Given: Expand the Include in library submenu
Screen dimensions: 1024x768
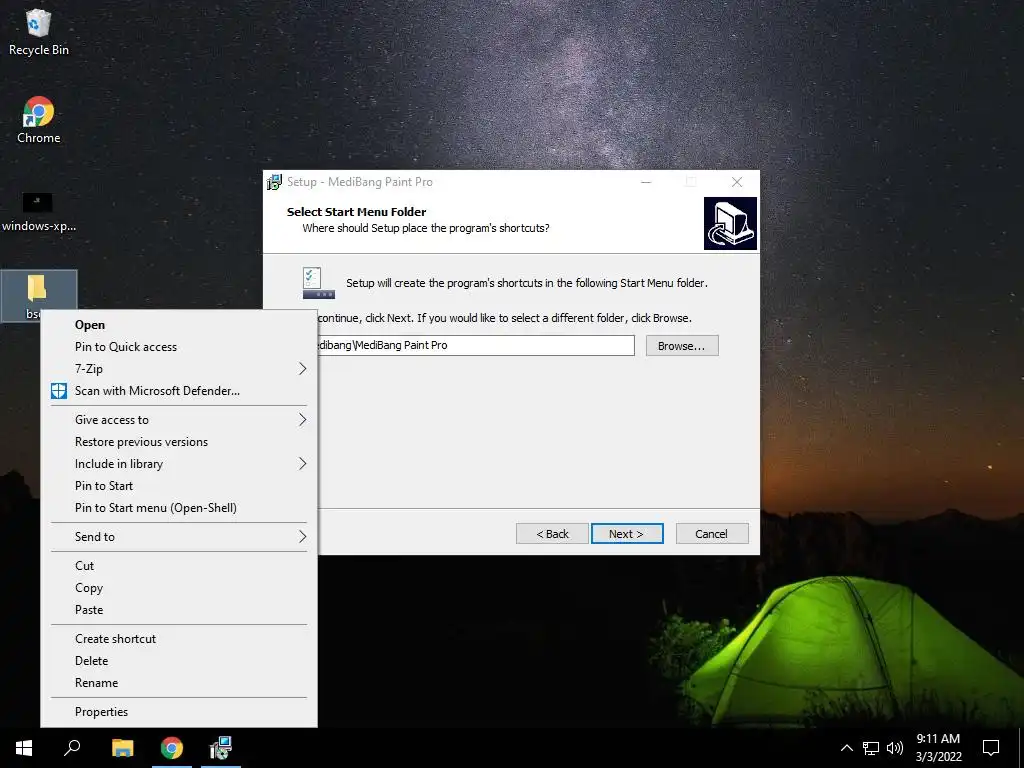Looking at the screenshot, I should point(179,464).
